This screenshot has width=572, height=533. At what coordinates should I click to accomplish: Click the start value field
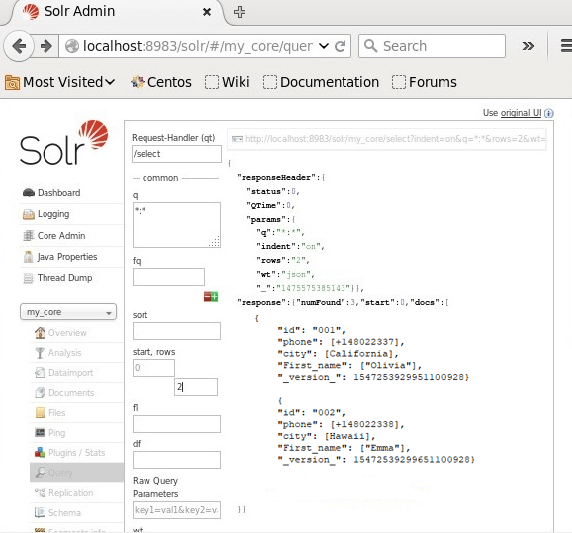[154, 368]
